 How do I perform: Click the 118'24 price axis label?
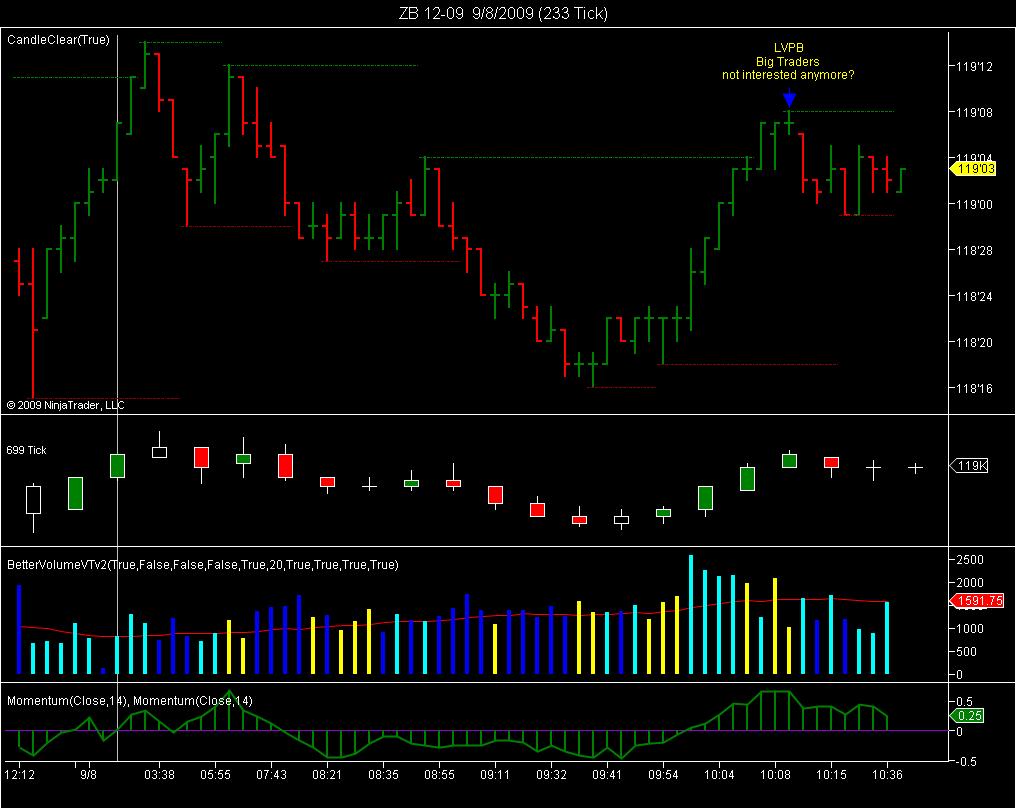974,297
